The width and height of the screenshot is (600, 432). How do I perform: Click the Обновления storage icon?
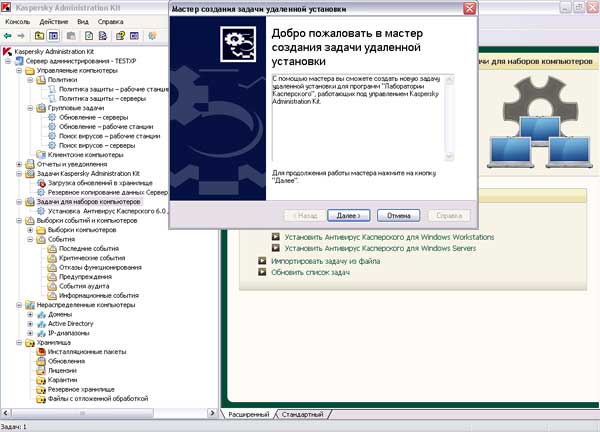point(41,361)
